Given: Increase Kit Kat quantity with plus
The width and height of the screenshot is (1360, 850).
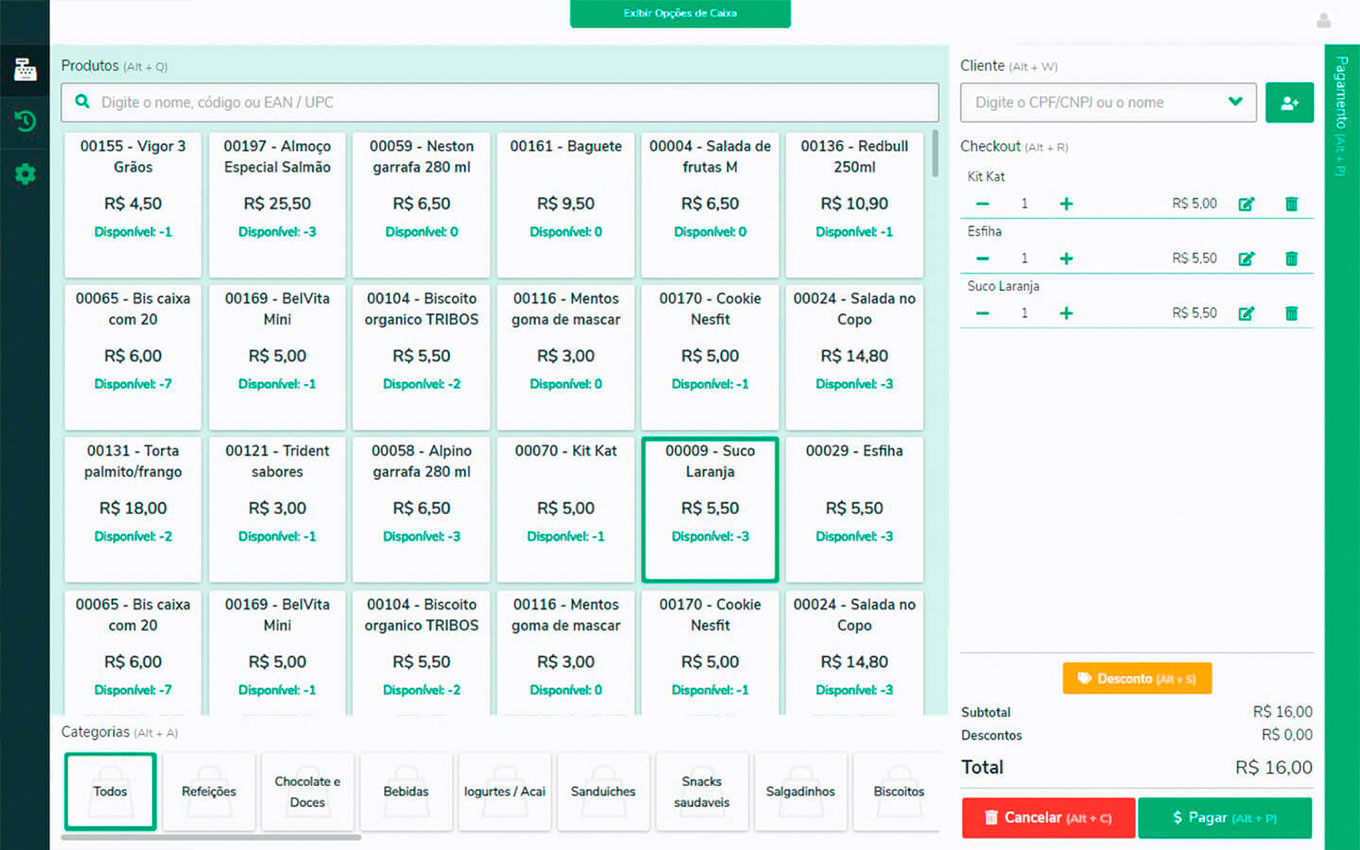Looking at the screenshot, I should [x=1066, y=204].
